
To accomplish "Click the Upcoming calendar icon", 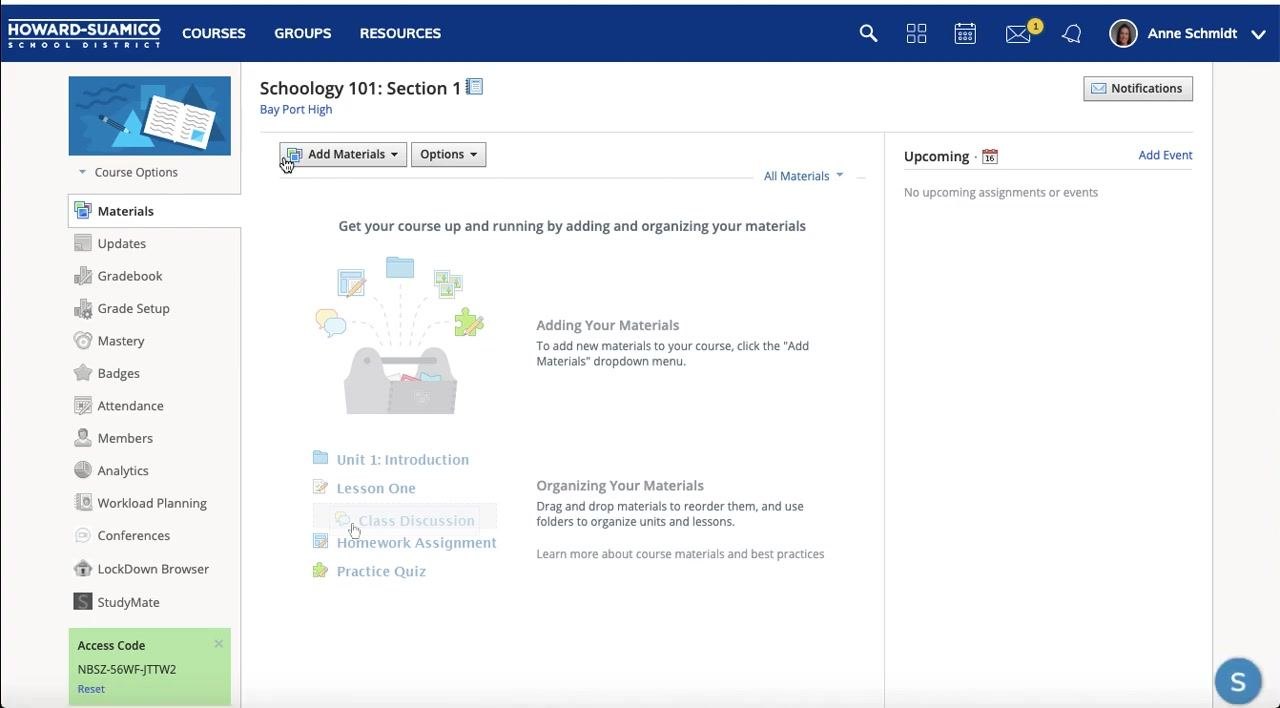I will click(x=990, y=156).
